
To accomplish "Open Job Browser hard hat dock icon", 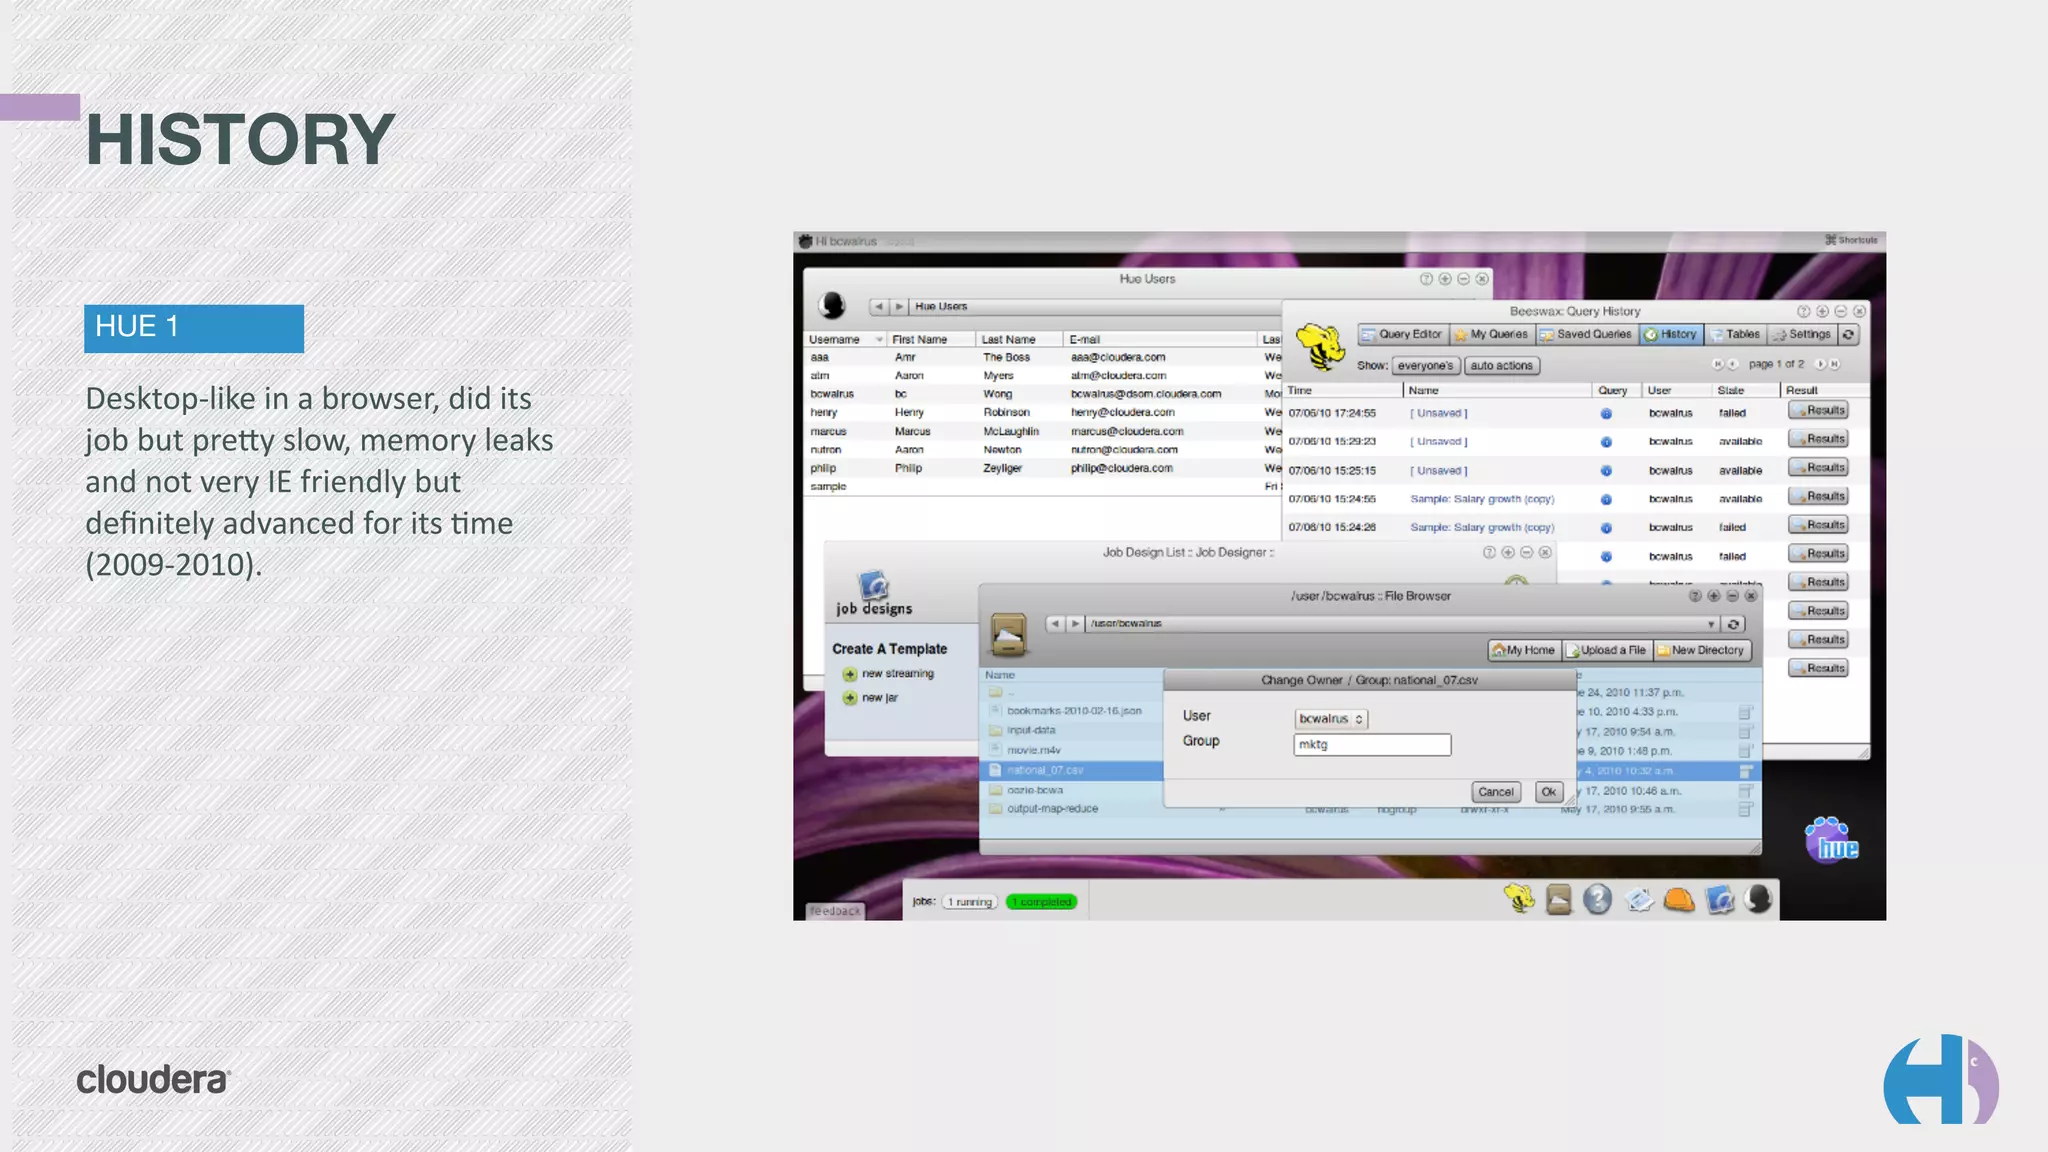I will (x=1679, y=900).
